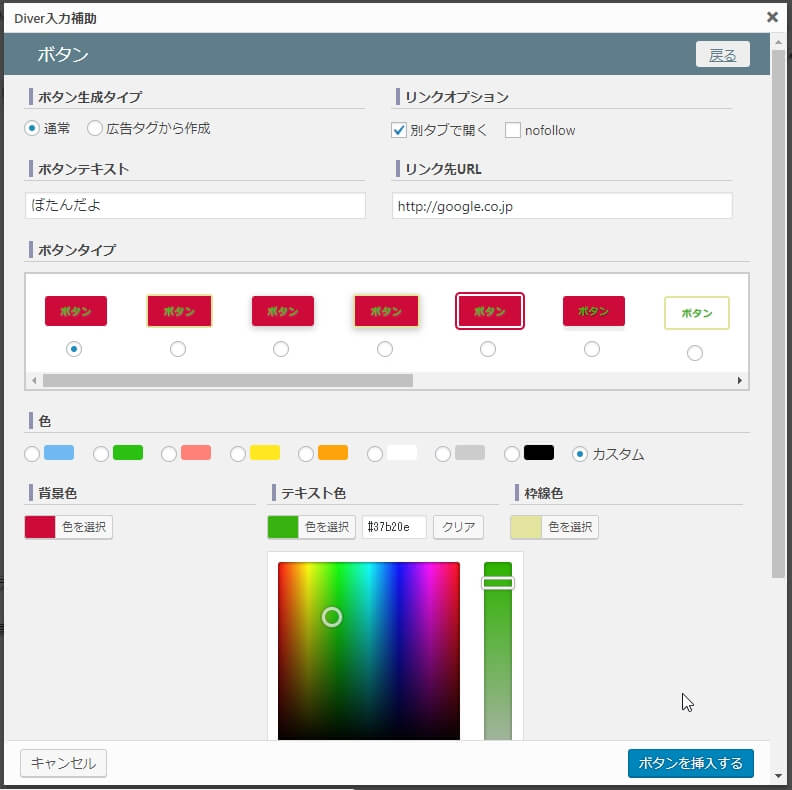The height and width of the screenshot is (790, 792).
Task: Select the black color preset
Action: pos(512,454)
